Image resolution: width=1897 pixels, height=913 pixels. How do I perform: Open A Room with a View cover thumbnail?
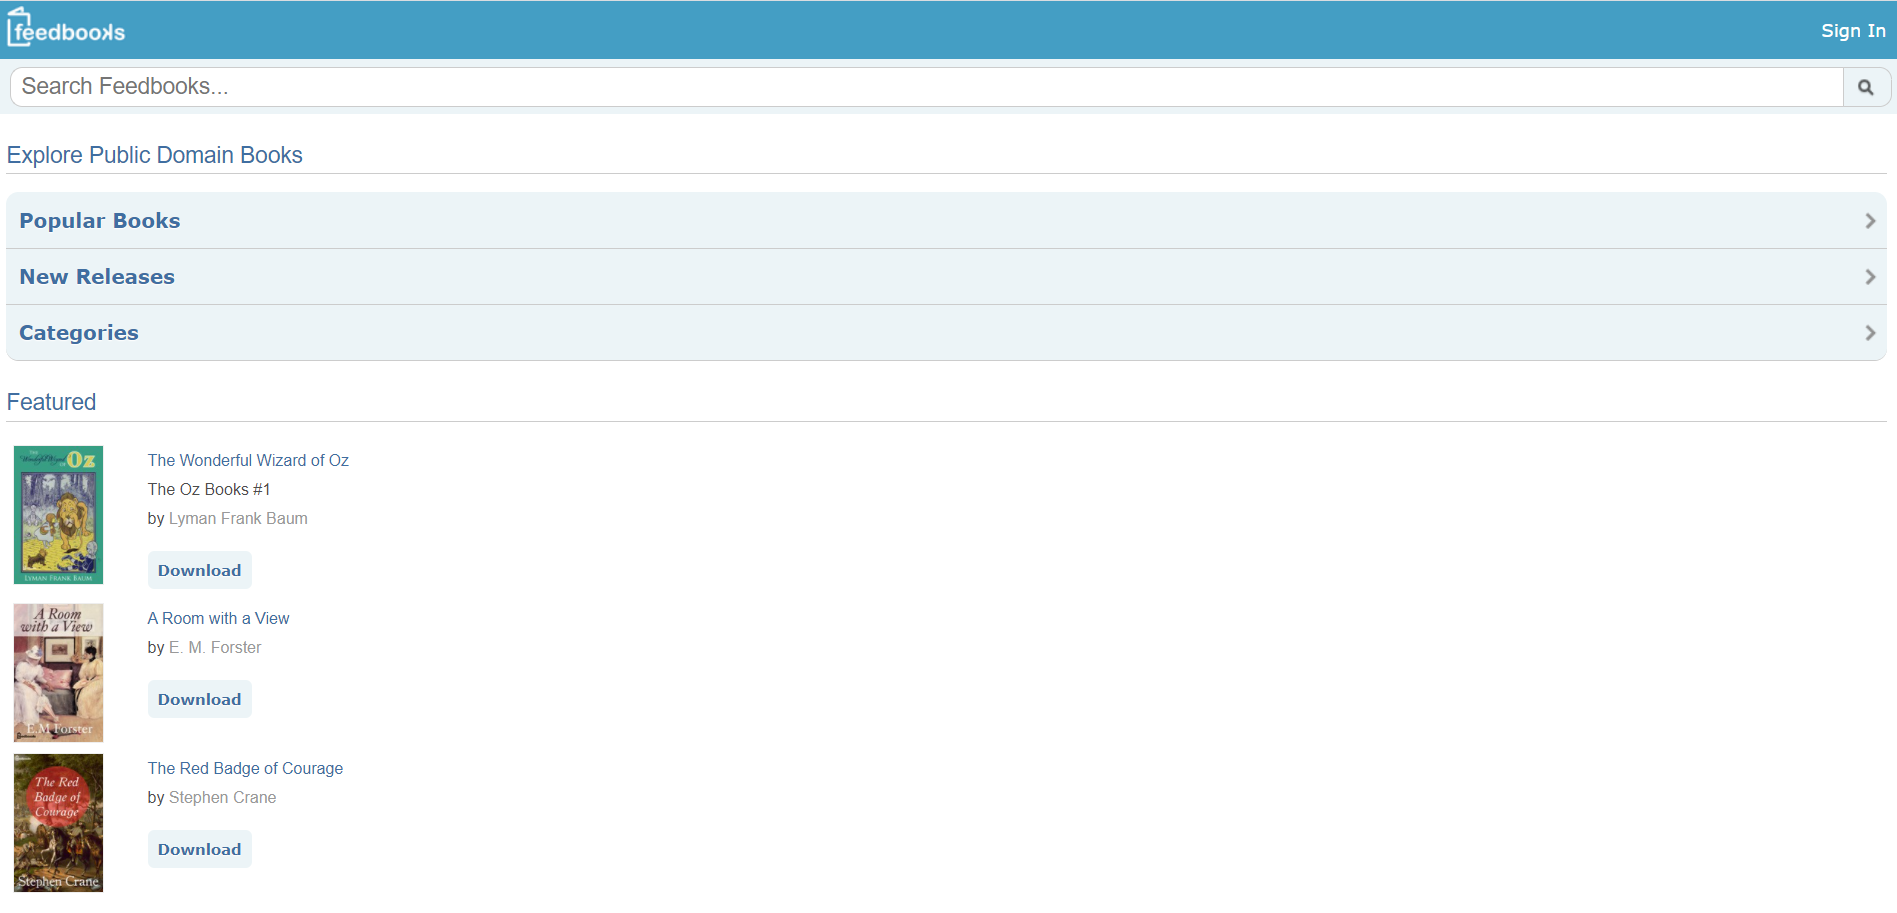tap(58, 672)
